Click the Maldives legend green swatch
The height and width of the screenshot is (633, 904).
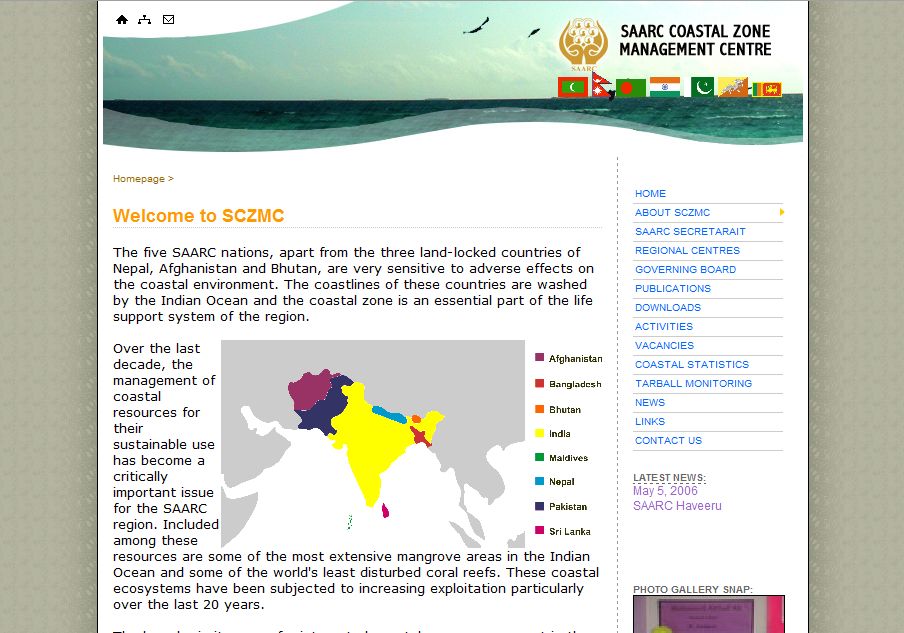click(x=540, y=457)
